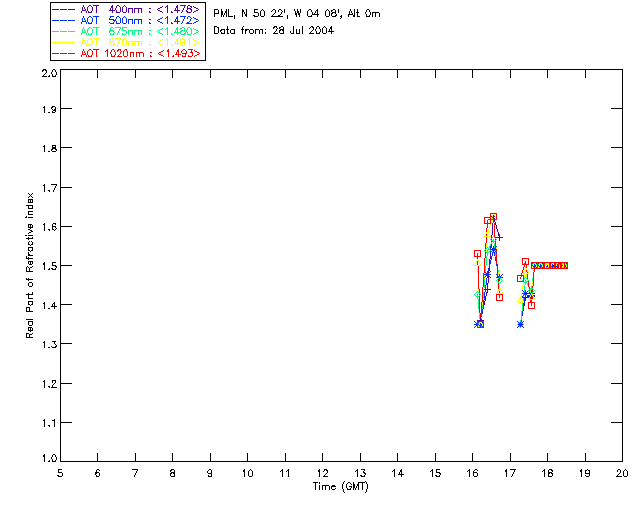Click the 2.0 y-axis tick label

pyautogui.click(x=49, y=74)
